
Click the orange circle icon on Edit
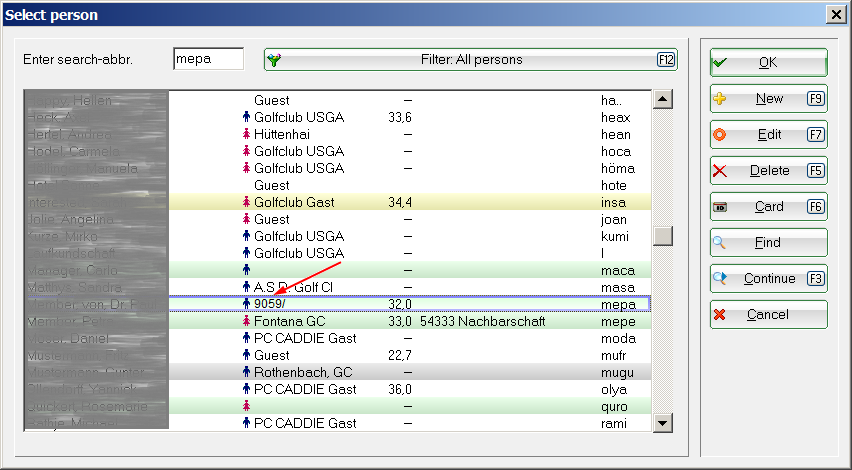click(720, 135)
